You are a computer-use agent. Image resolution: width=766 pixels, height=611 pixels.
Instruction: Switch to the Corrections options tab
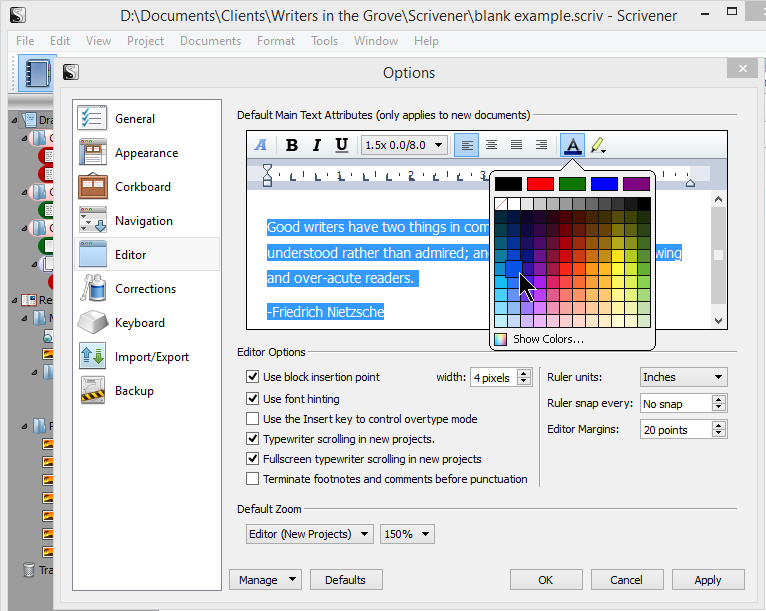[146, 289]
